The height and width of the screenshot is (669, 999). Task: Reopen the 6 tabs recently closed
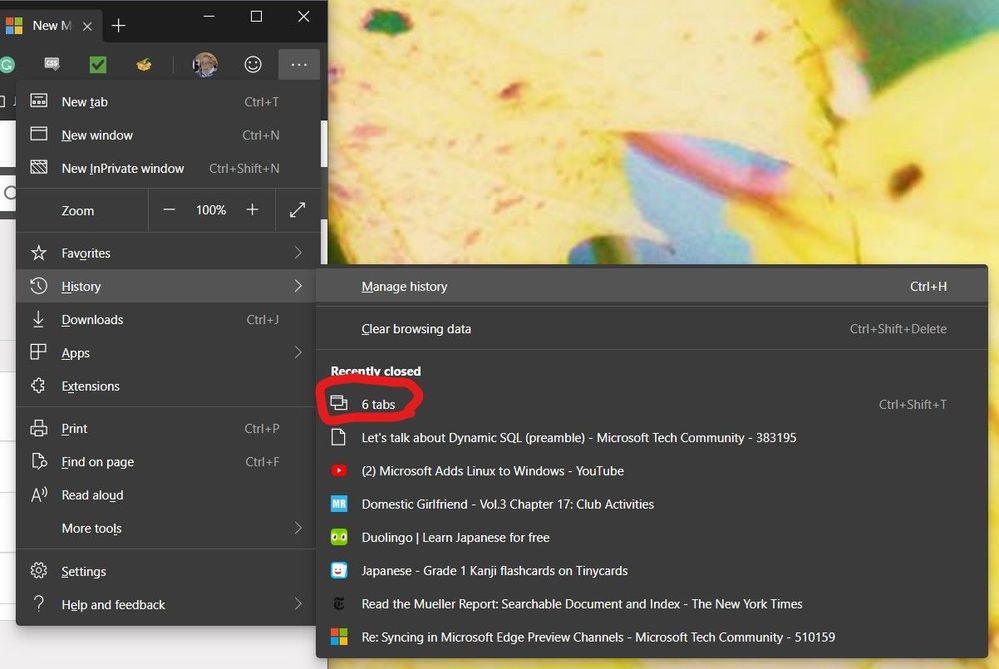[652, 405]
